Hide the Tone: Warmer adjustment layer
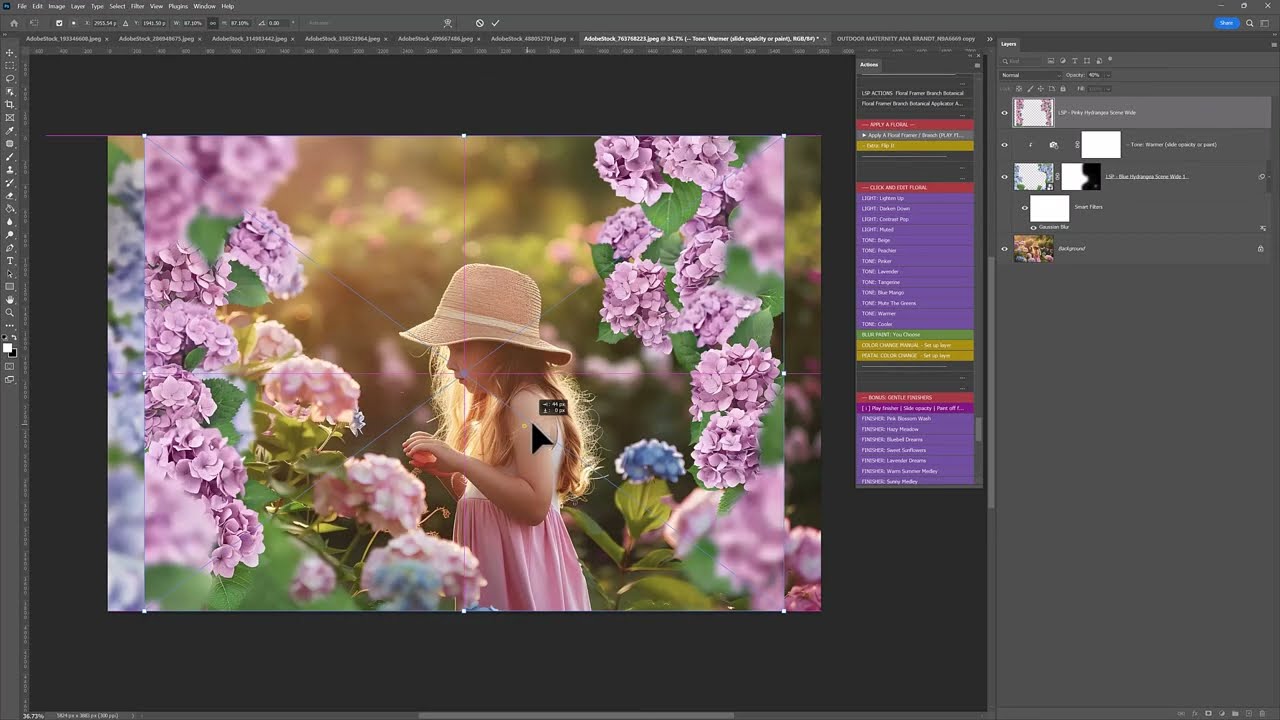This screenshot has height=720, width=1280. pos(1005,145)
